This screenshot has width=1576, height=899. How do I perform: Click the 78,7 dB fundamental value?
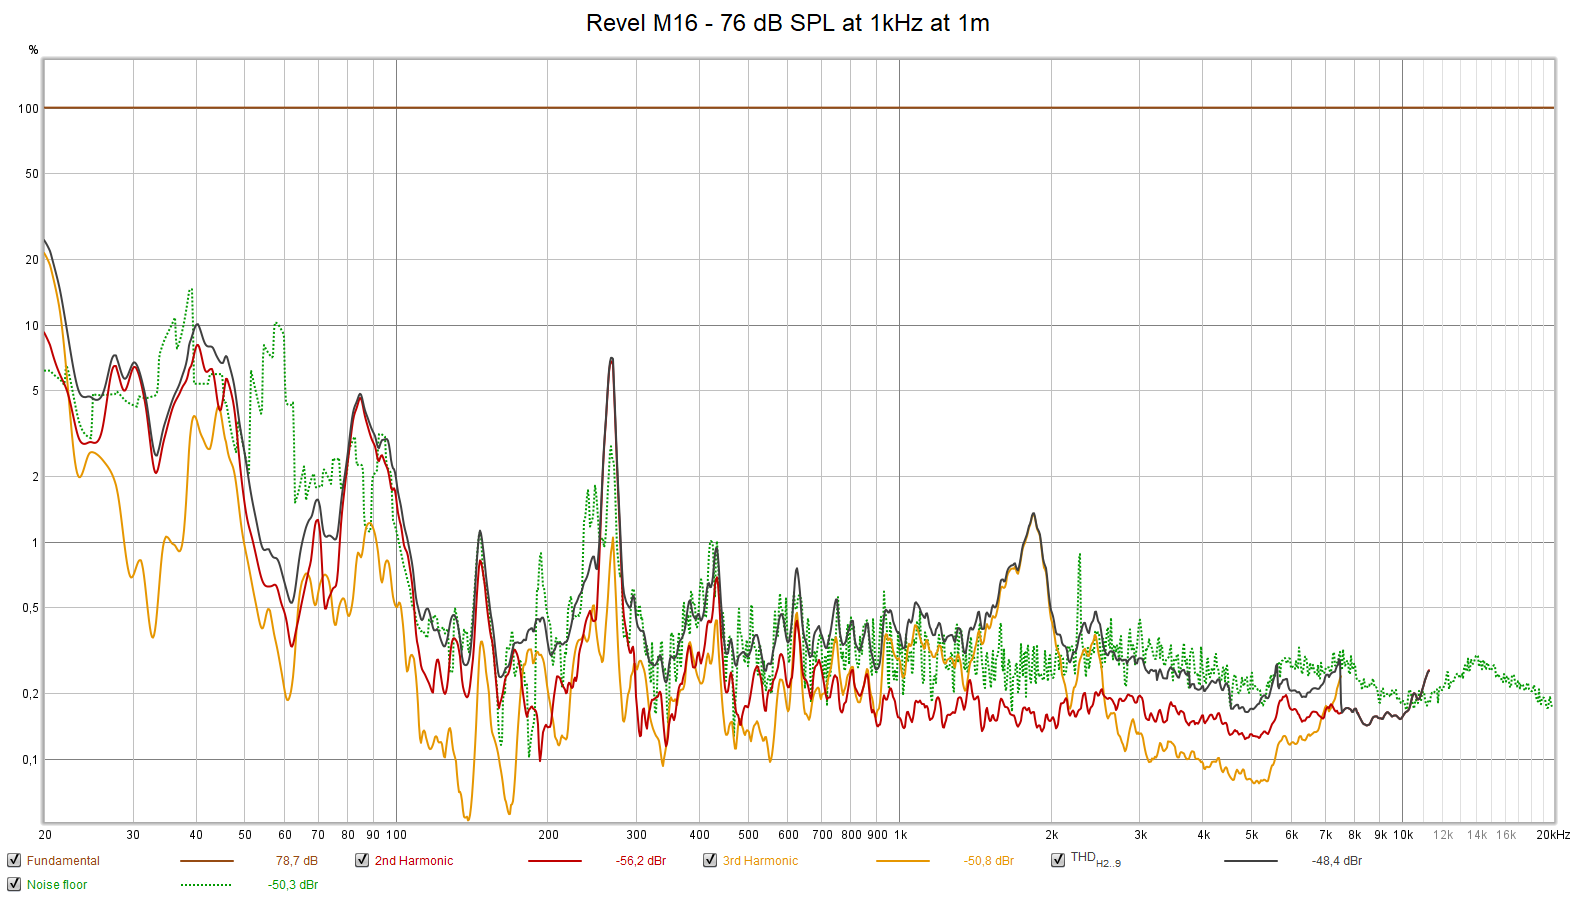point(297,861)
